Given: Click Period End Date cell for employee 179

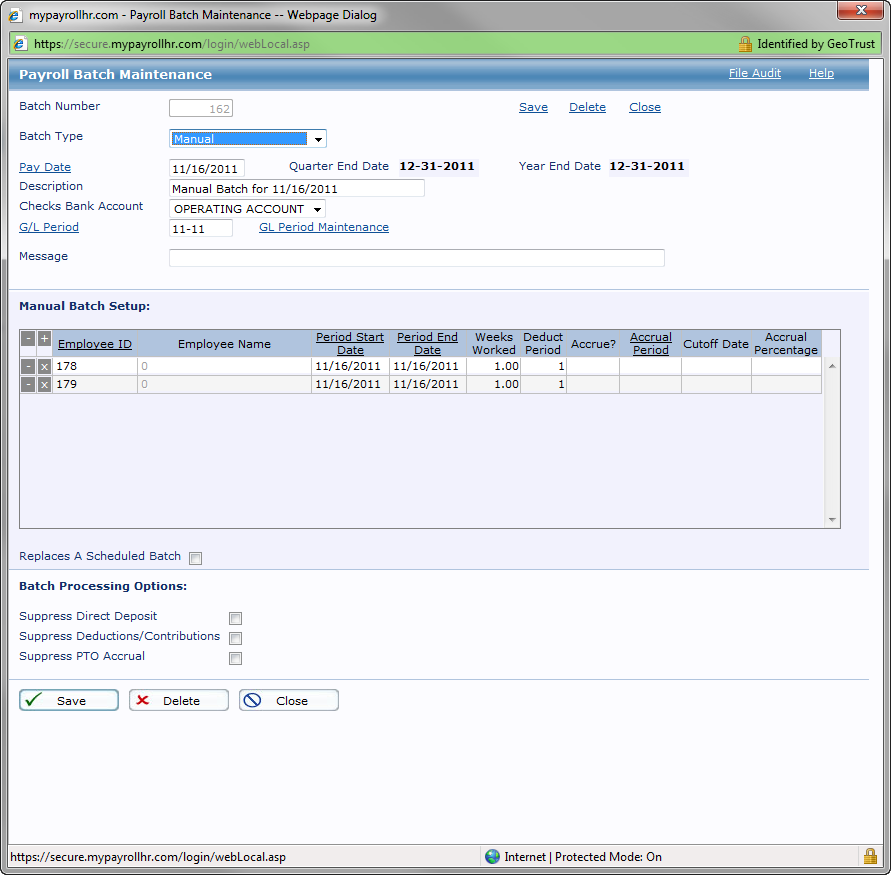Looking at the screenshot, I should click(427, 385).
